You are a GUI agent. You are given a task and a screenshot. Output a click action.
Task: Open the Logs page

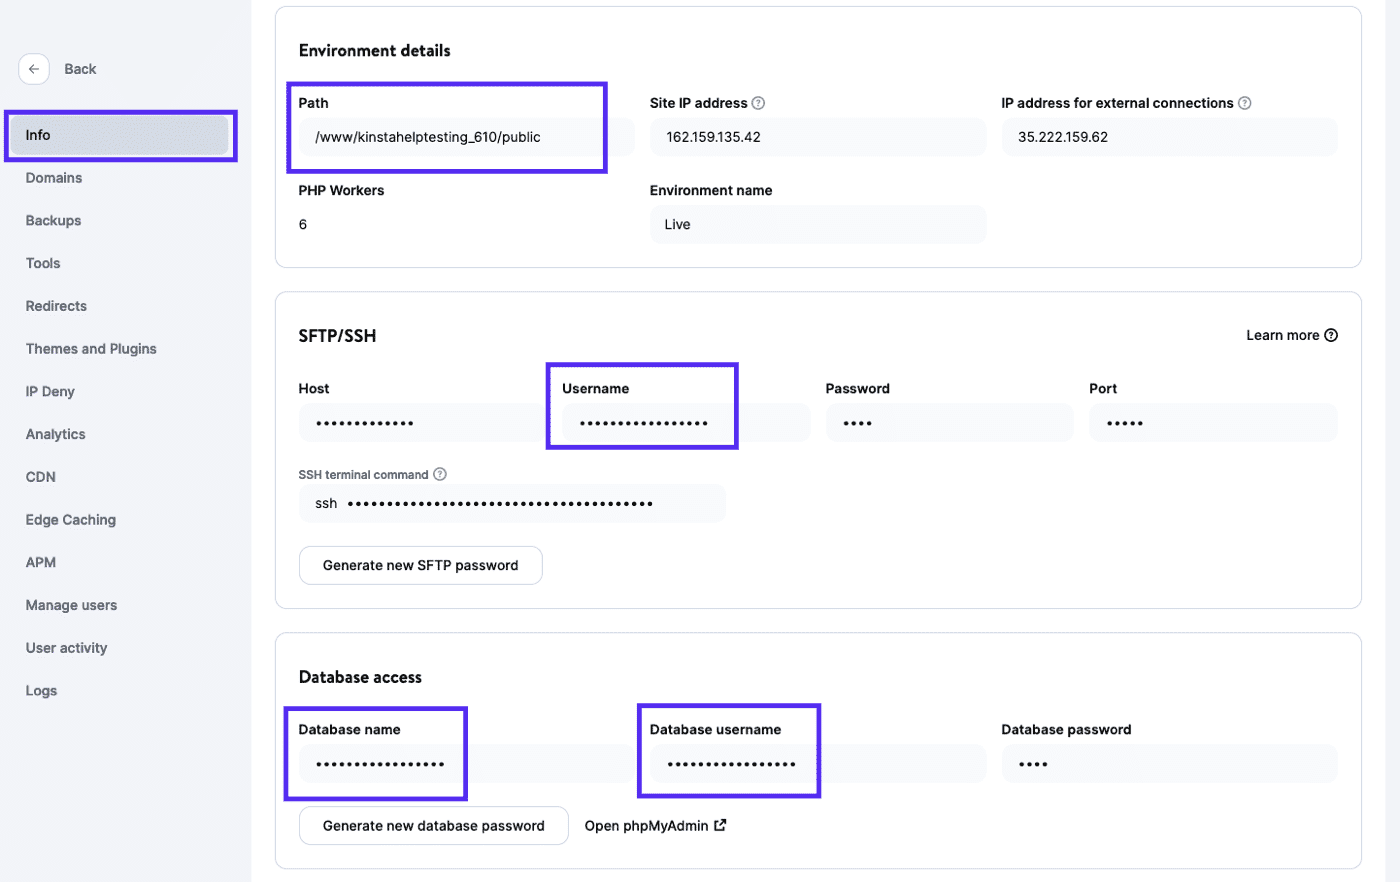(41, 690)
